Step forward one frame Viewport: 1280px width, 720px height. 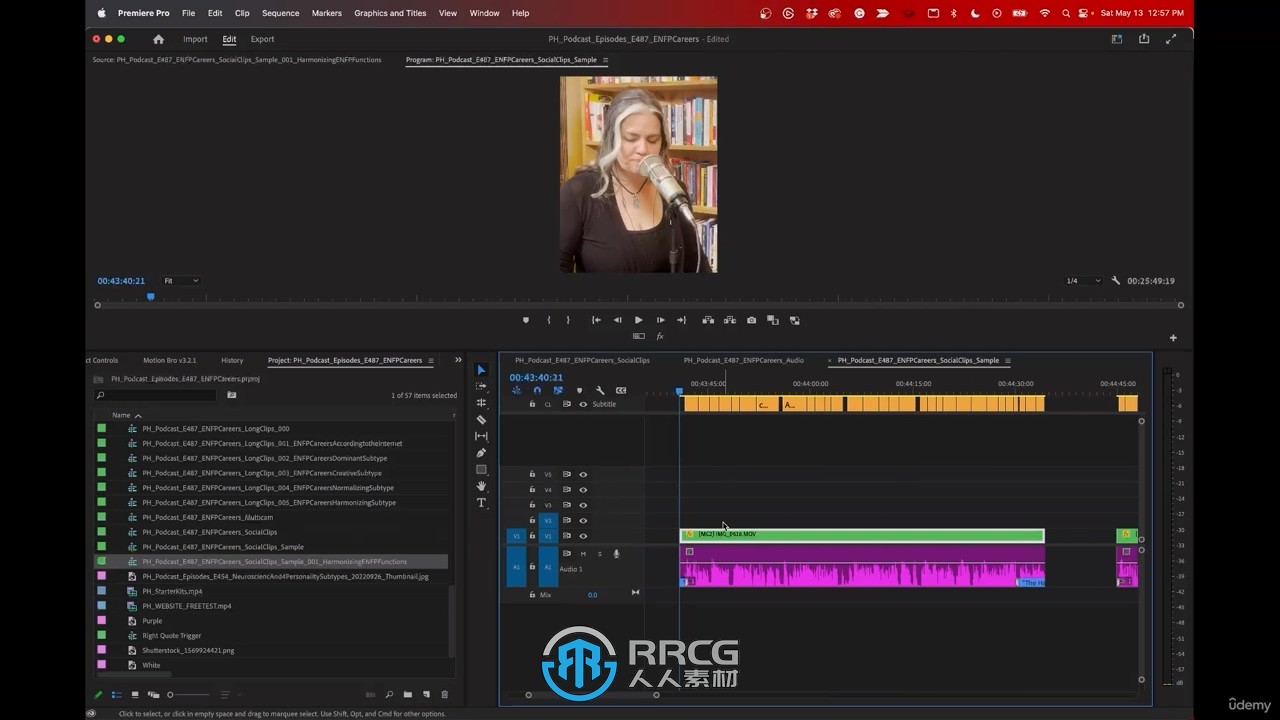point(660,320)
